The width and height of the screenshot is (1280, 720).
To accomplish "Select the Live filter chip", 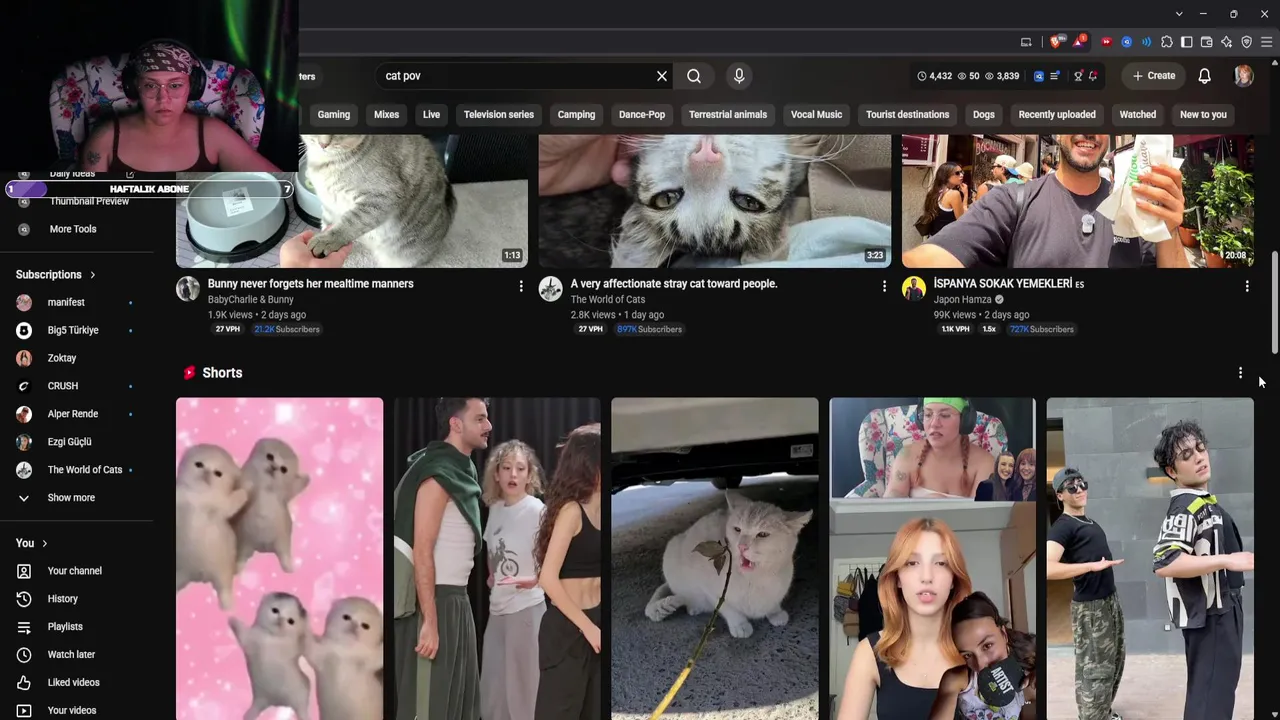I will (x=431, y=115).
